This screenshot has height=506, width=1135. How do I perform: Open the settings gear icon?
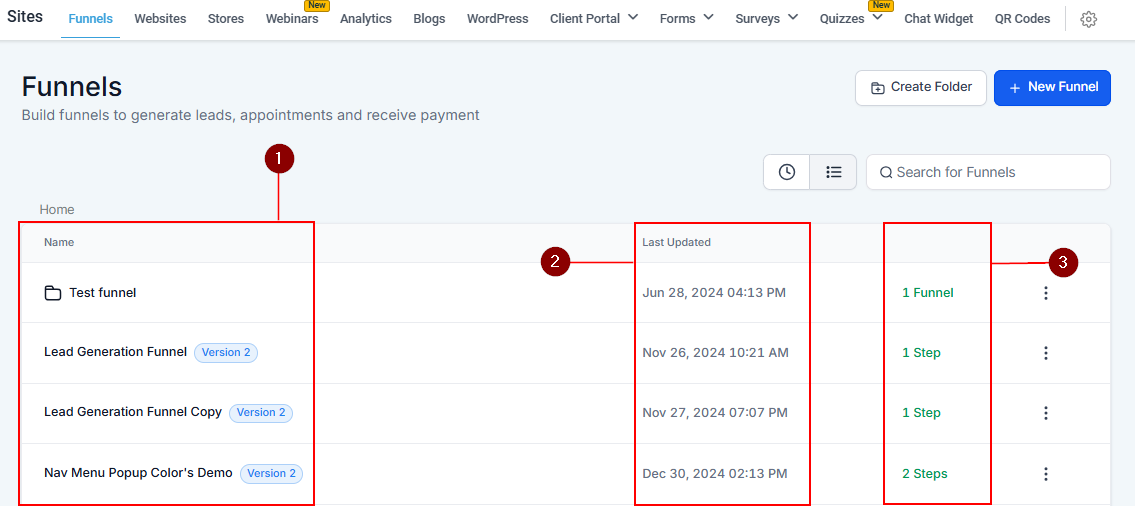(x=1089, y=19)
